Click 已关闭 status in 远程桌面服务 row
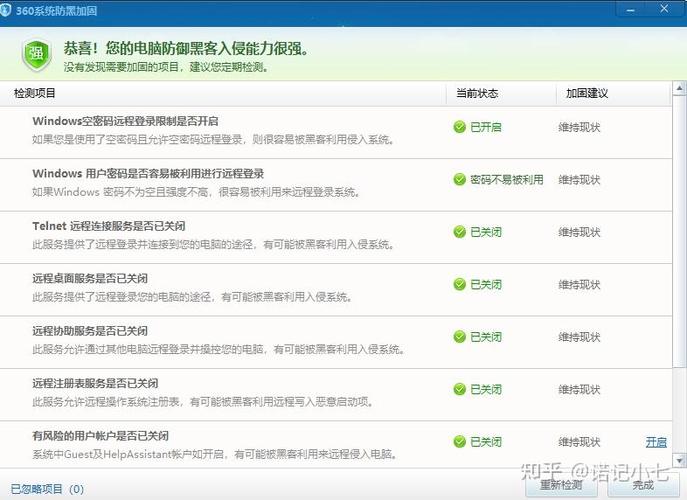This screenshot has width=687, height=500. (x=486, y=284)
